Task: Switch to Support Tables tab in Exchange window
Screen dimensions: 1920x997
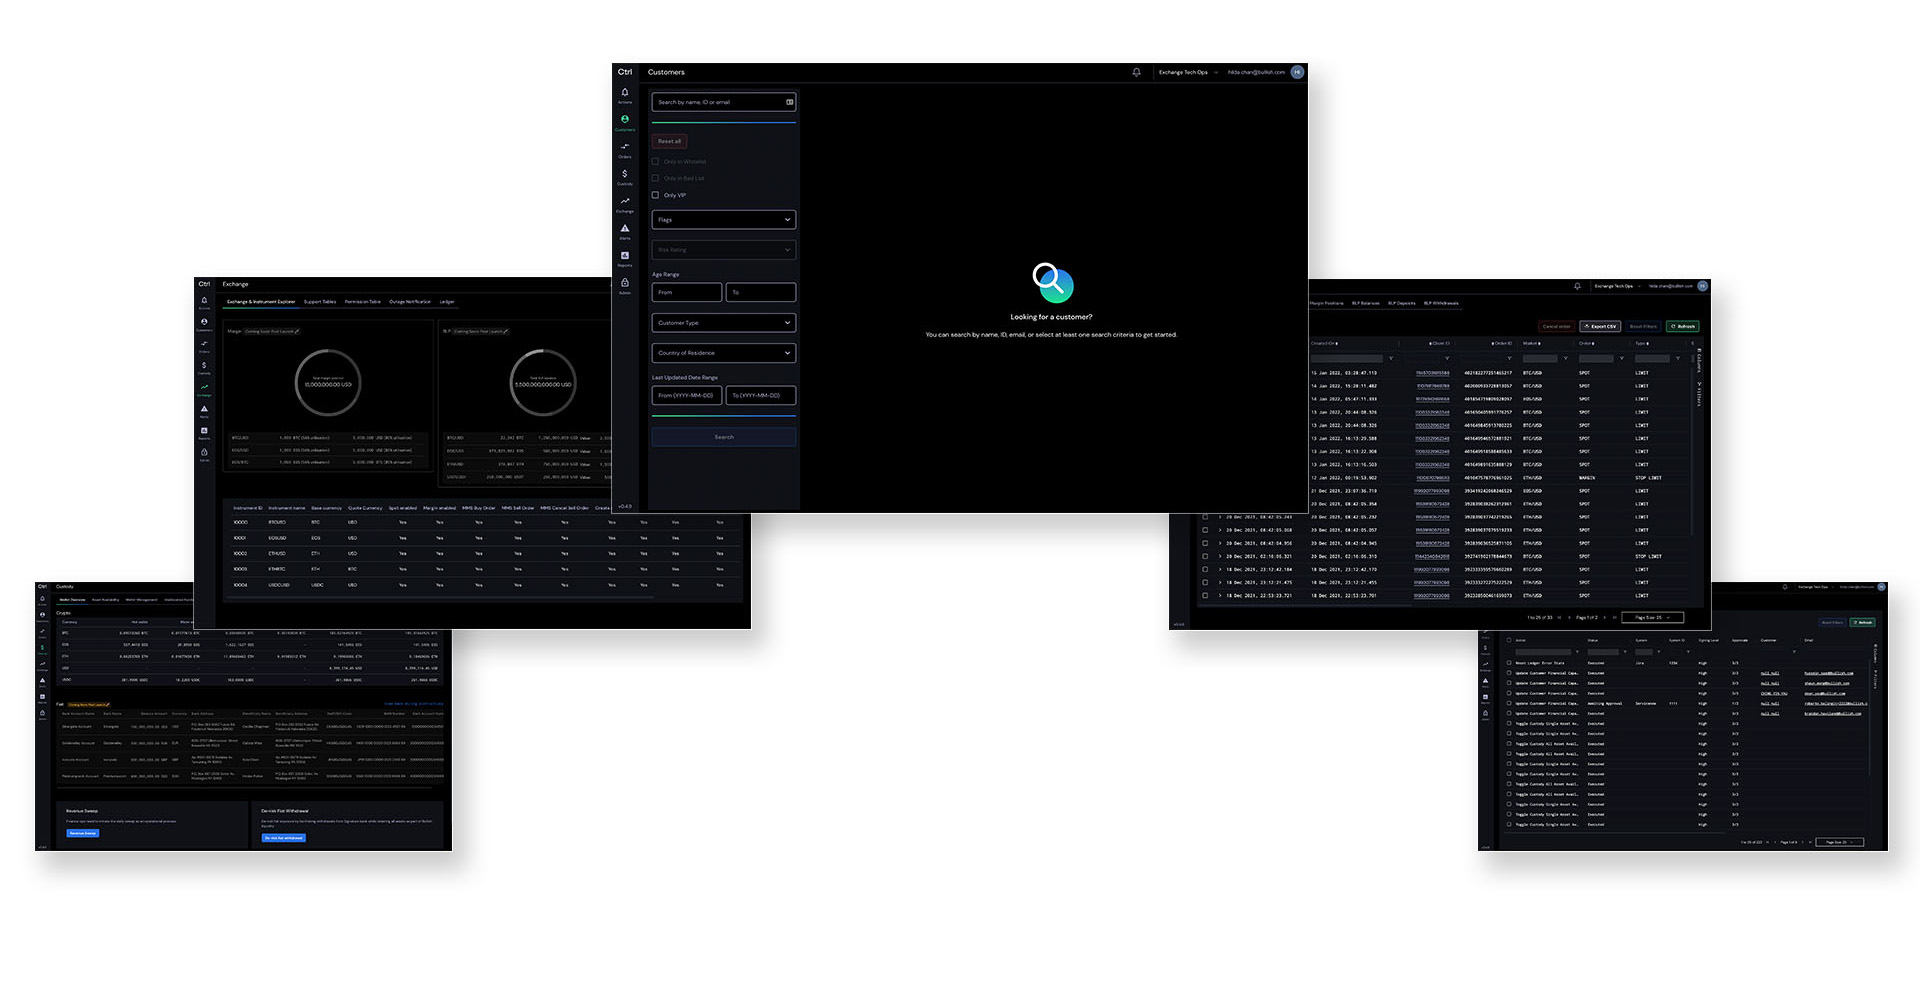Action: 320,302
